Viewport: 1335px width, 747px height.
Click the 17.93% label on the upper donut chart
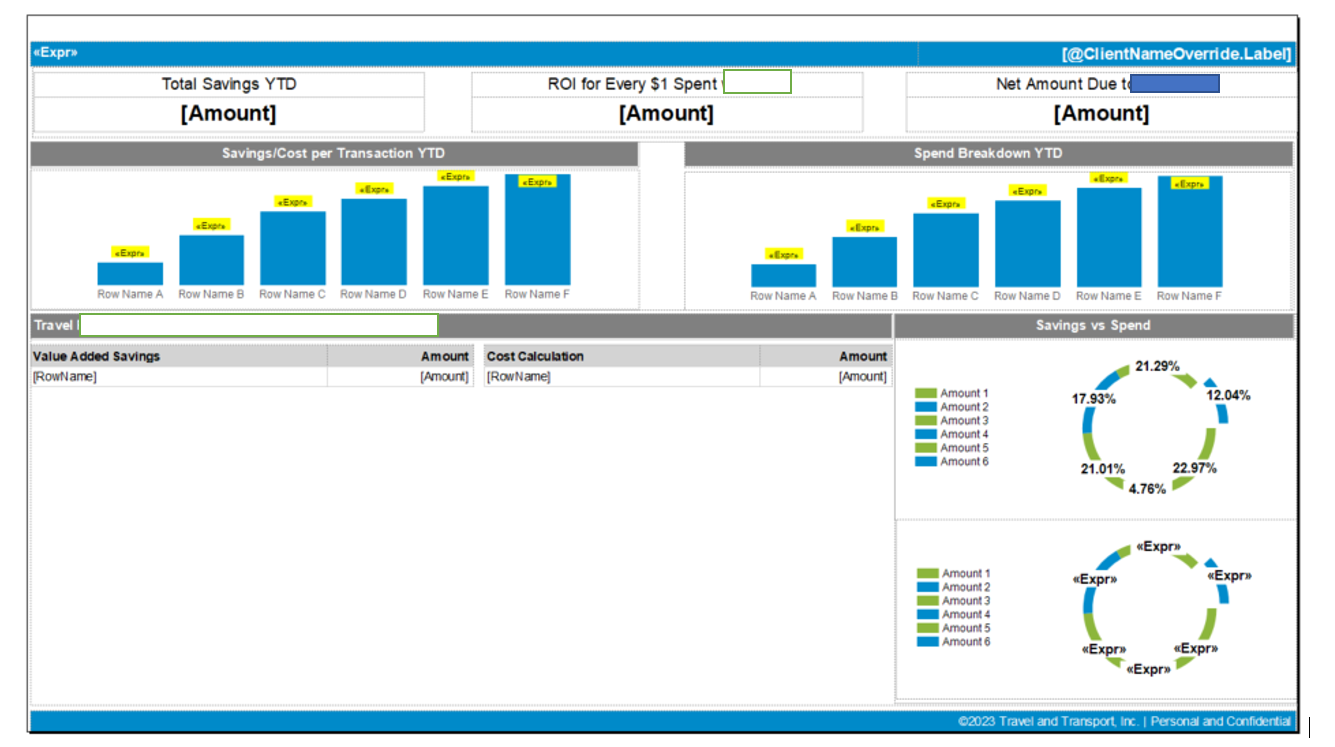[1094, 399]
